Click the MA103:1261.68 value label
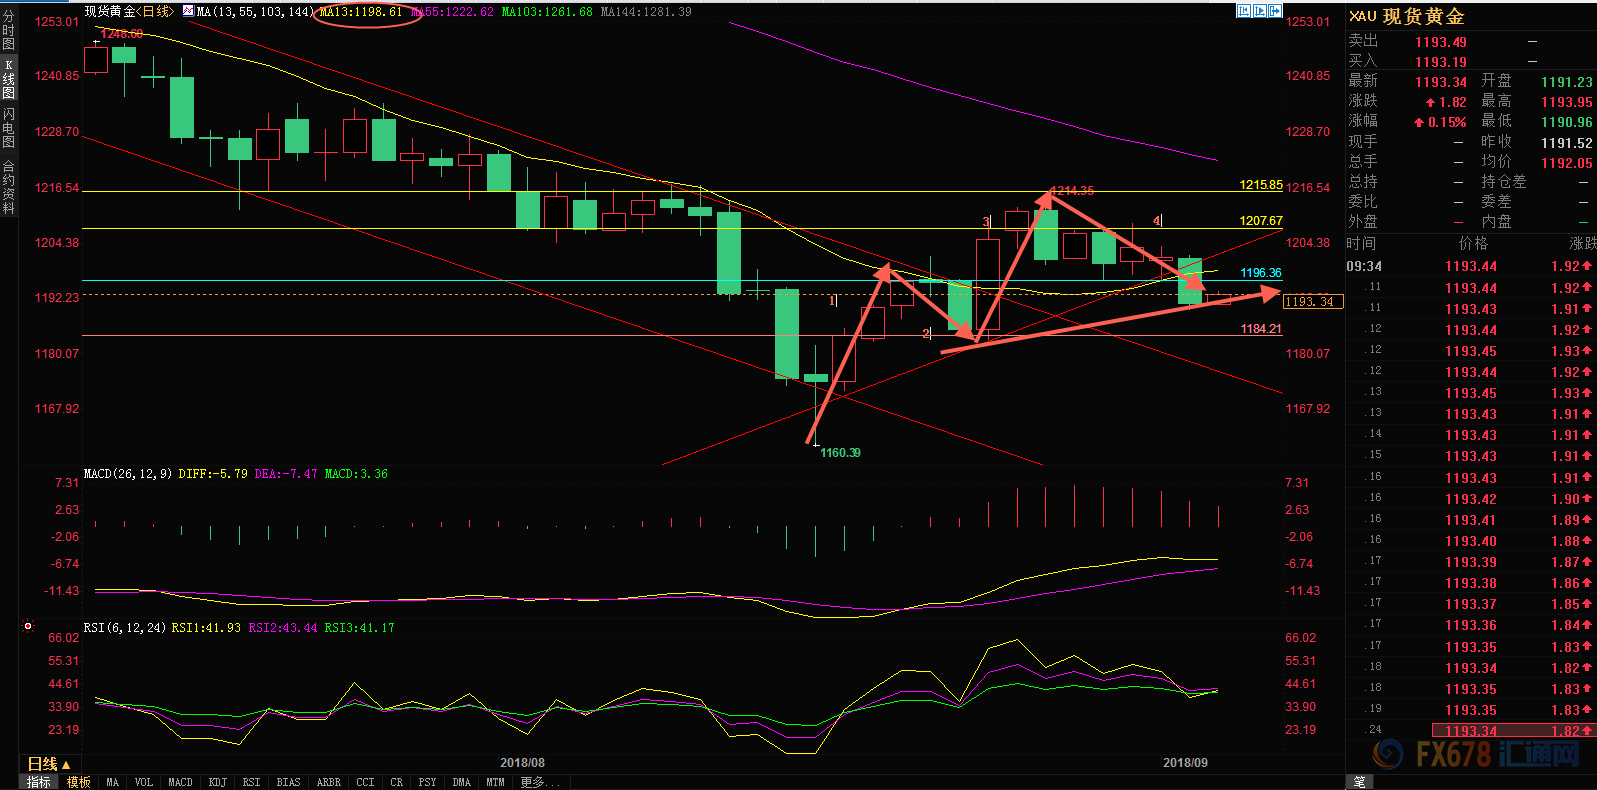 pos(546,12)
